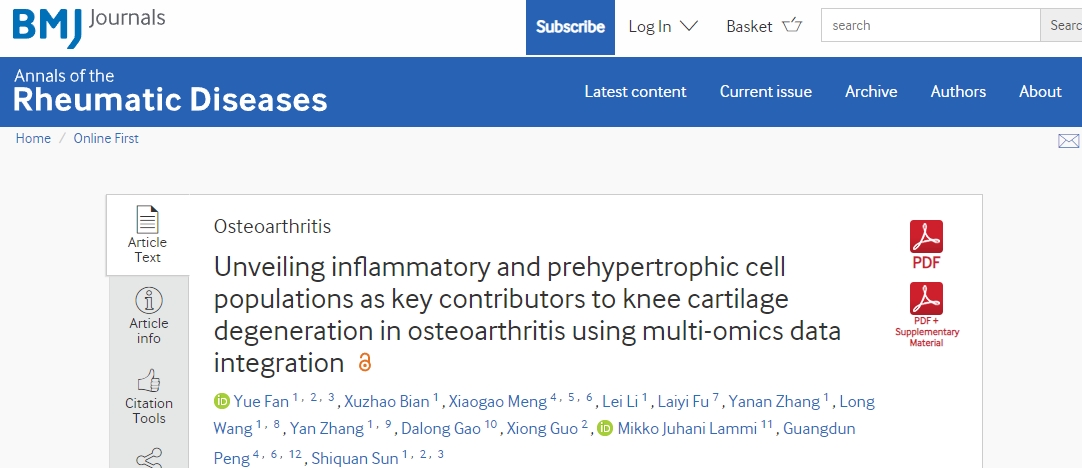Viewport: 1082px width, 470px height.
Task: Go to the Archive page
Action: pyautogui.click(x=871, y=91)
